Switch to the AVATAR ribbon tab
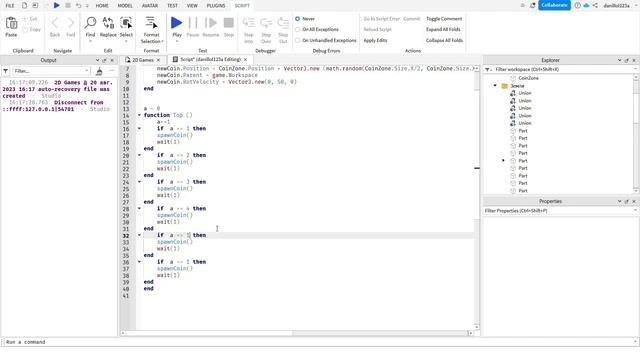Screen dimensions: 640x360 tap(150, 6)
